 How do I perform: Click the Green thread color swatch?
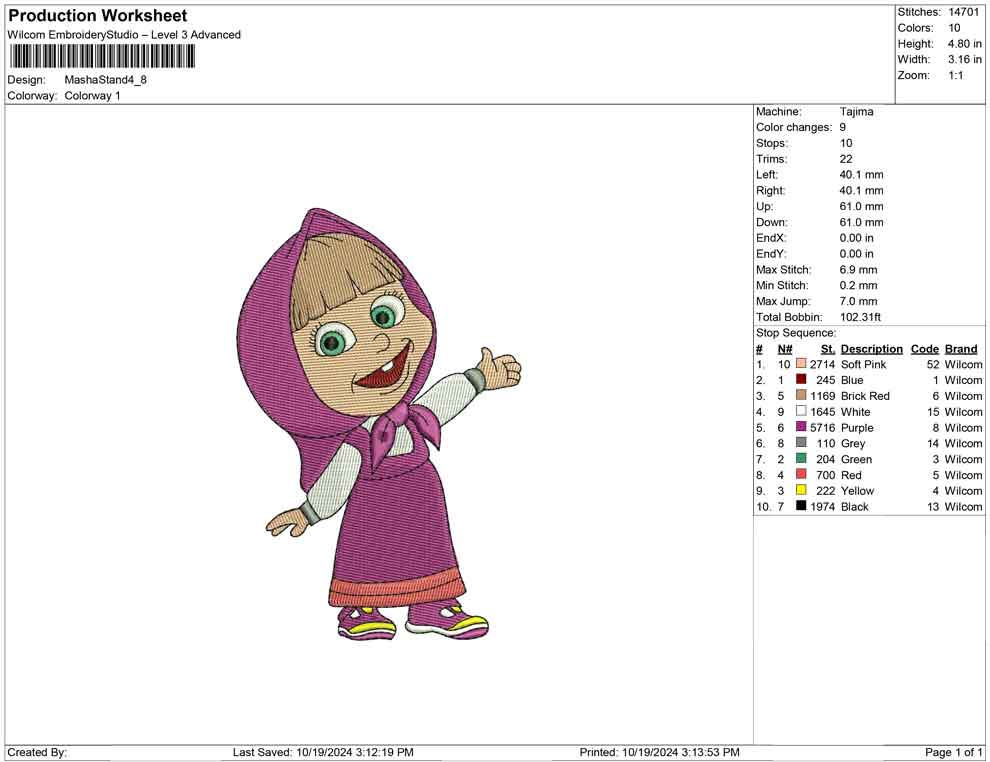point(801,459)
